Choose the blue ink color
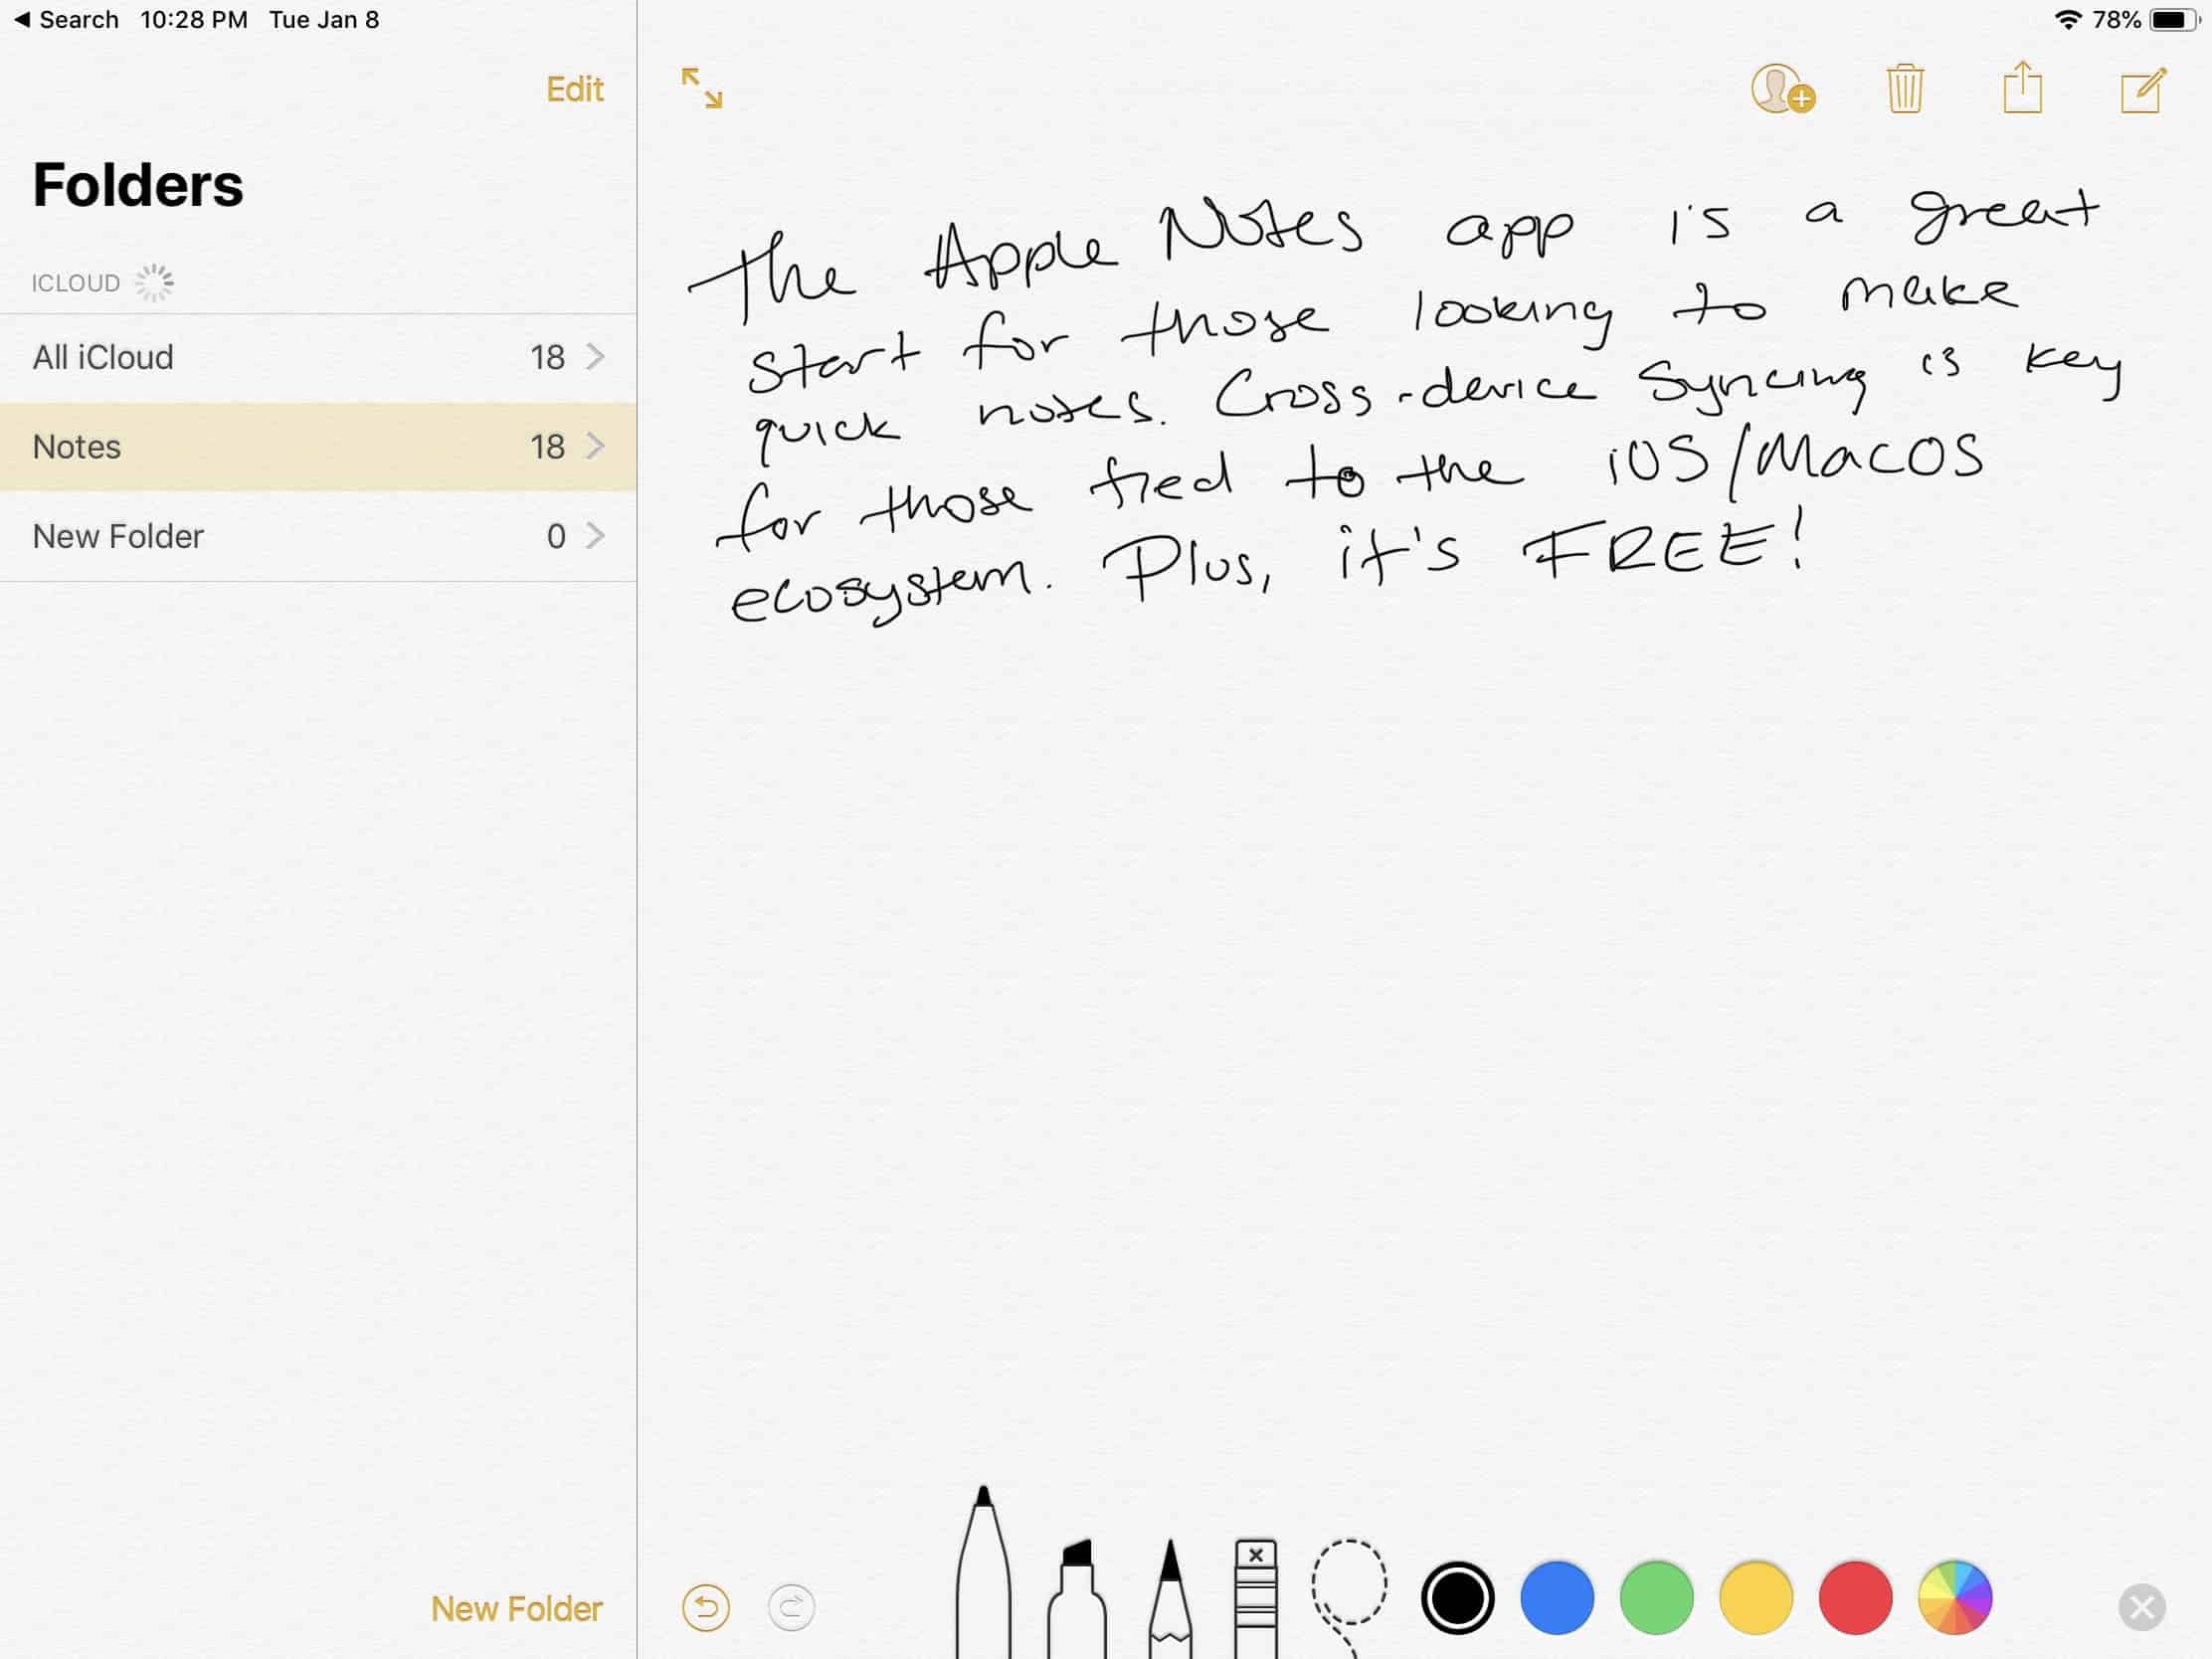Screen dimensions: 2212x1659 pos(1556,1598)
